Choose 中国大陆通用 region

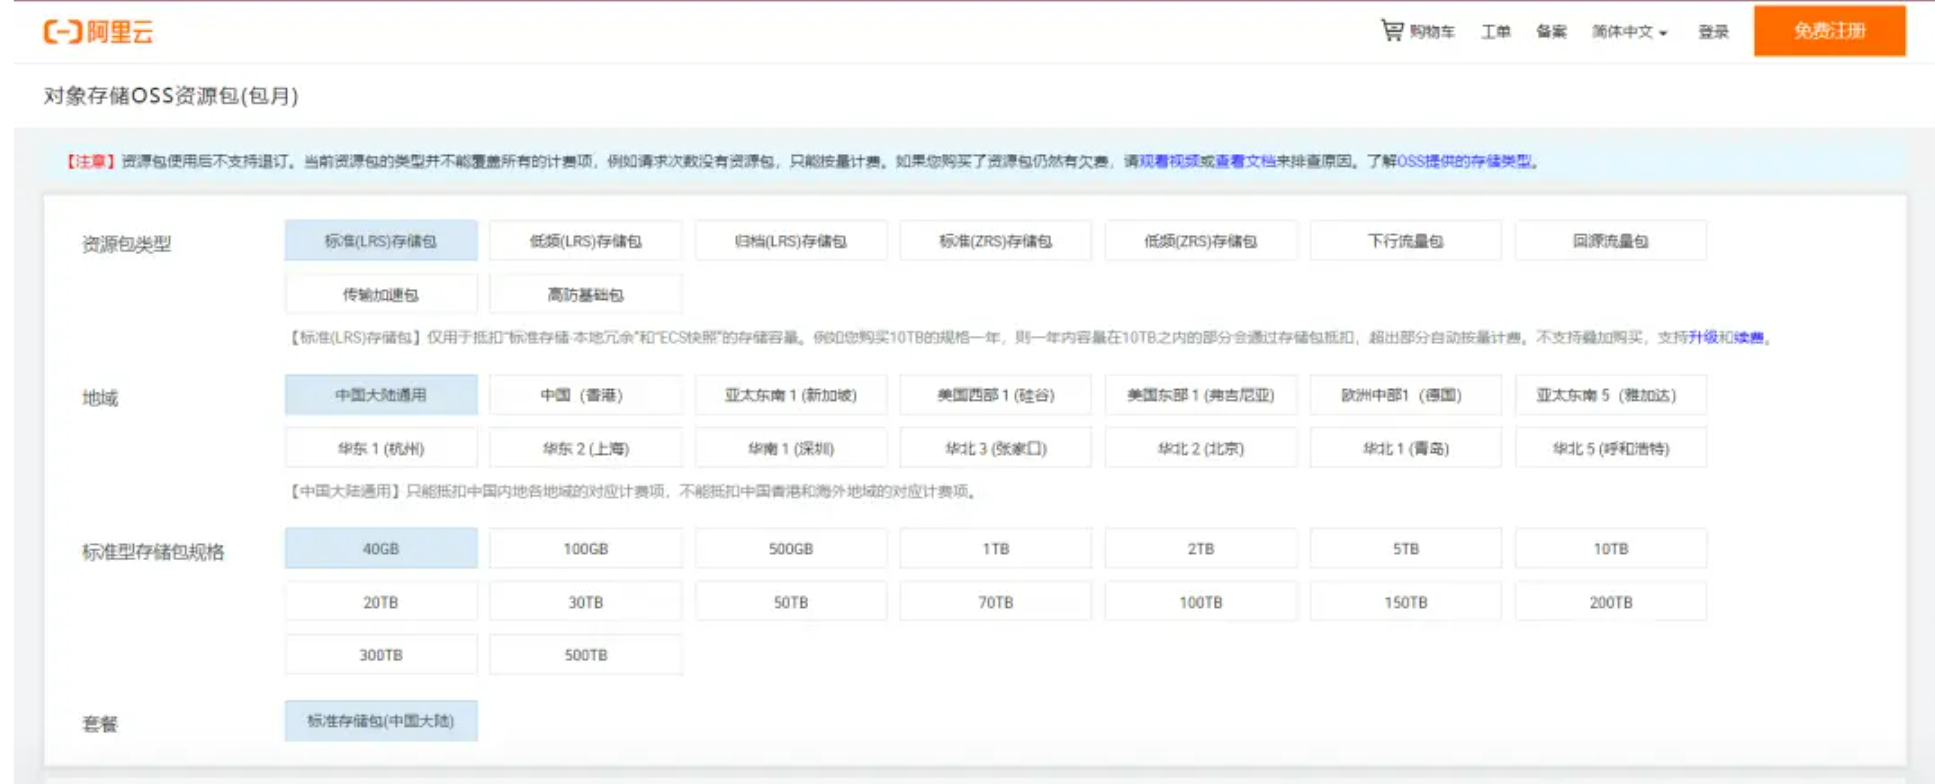(x=381, y=395)
